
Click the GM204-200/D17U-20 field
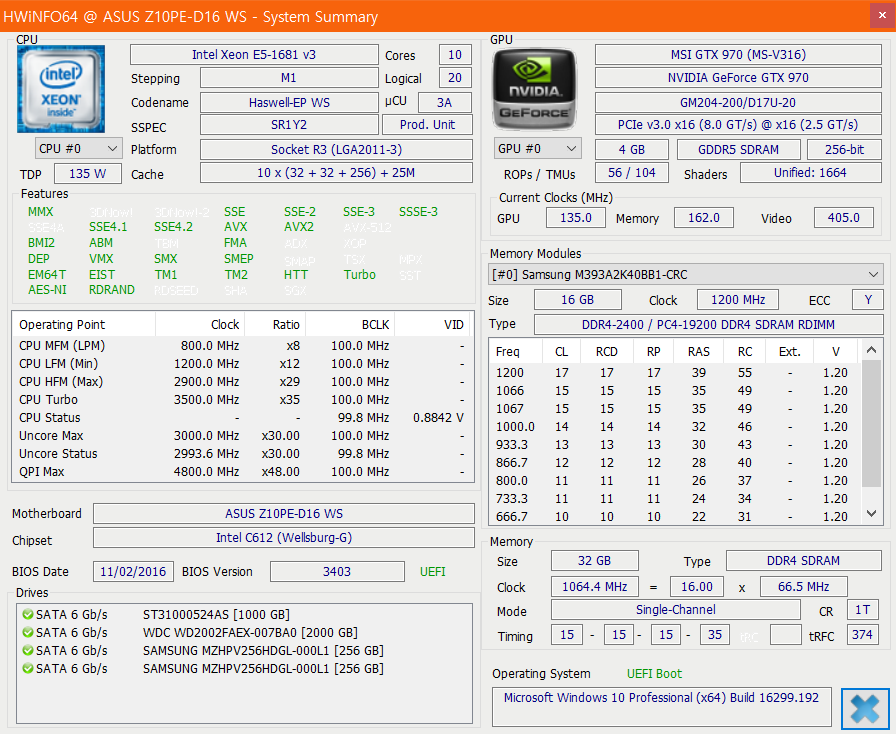[738, 103]
